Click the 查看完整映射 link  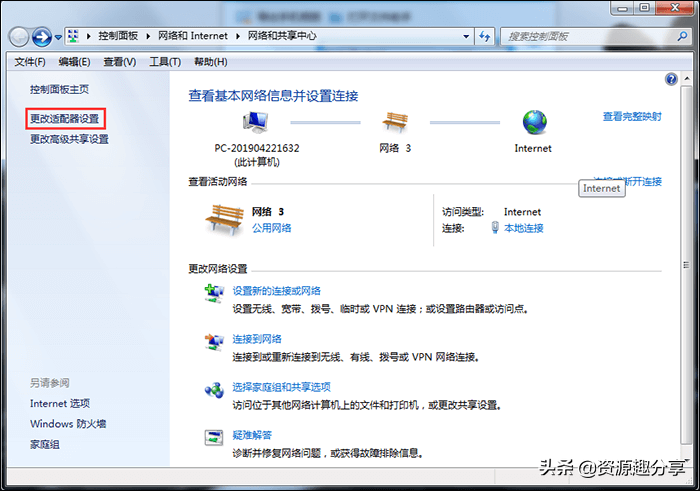click(632, 117)
